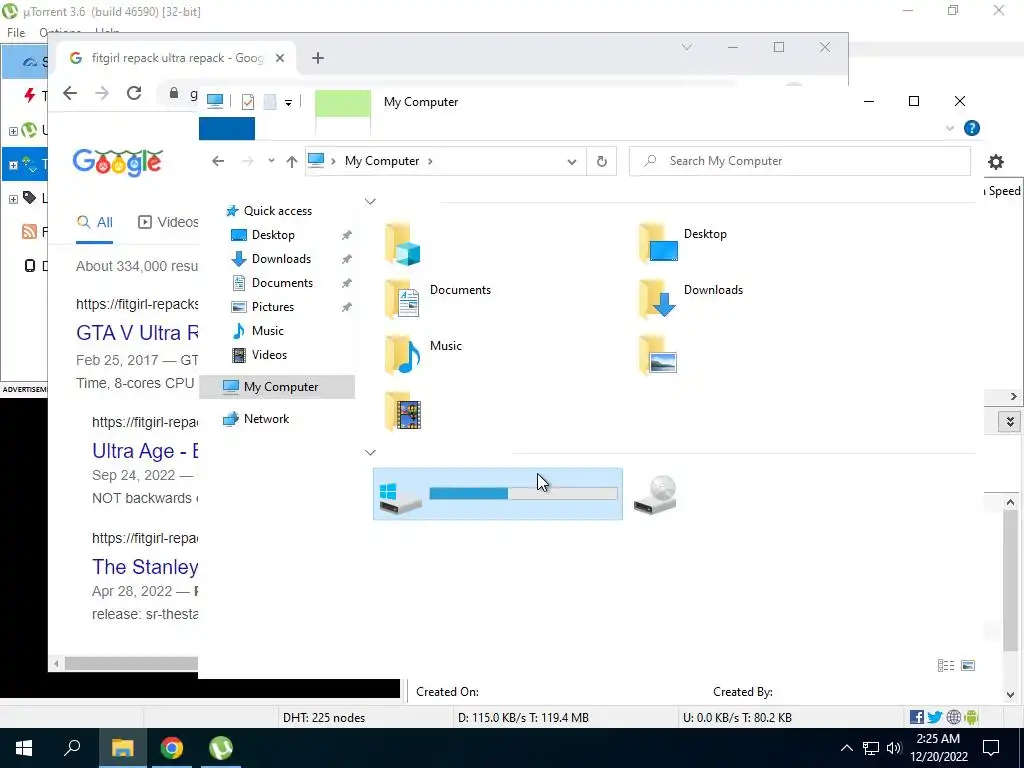Open the Pictures folder icon in main pane
1024x768 pixels.
tap(658, 355)
